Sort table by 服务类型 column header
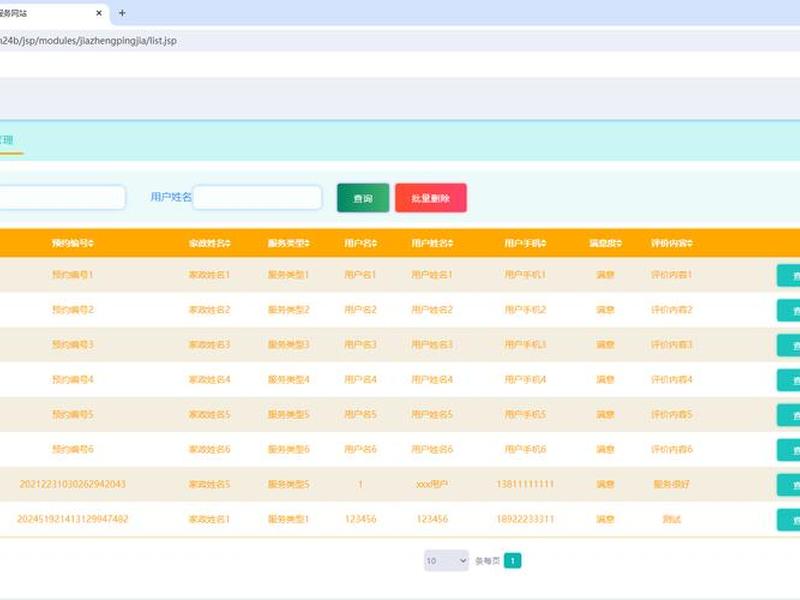 pos(289,243)
